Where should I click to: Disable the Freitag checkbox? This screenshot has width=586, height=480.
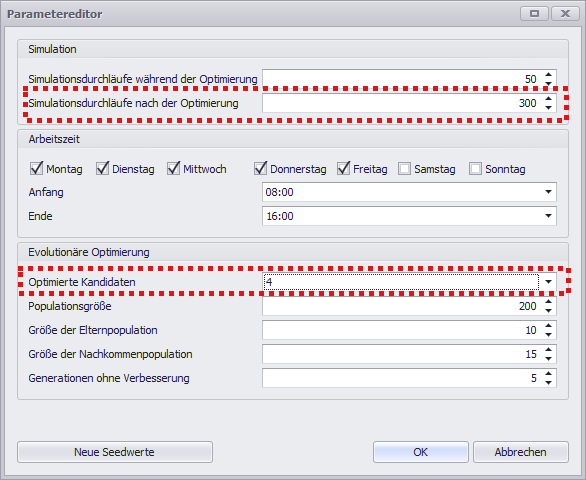pyautogui.click(x=343, y=169)
